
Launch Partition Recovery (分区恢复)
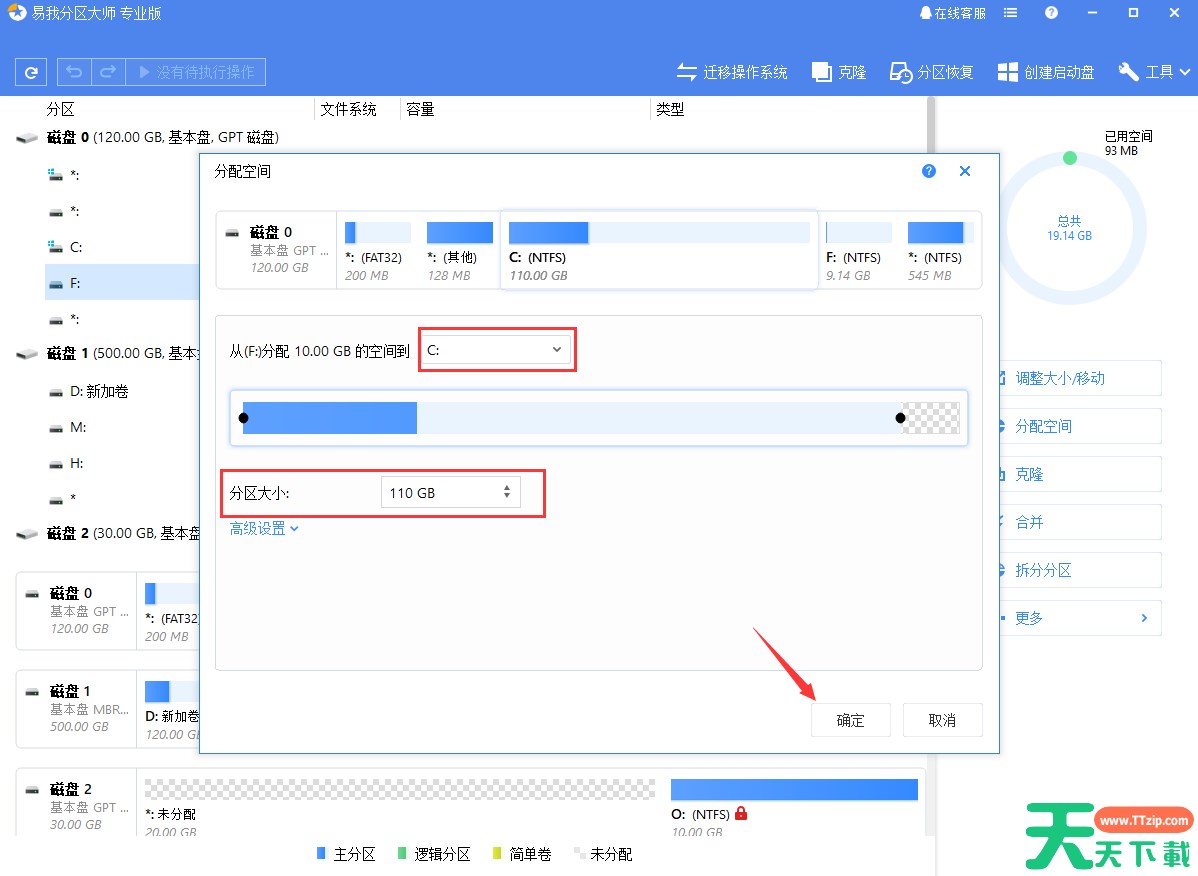coord(931,72)
